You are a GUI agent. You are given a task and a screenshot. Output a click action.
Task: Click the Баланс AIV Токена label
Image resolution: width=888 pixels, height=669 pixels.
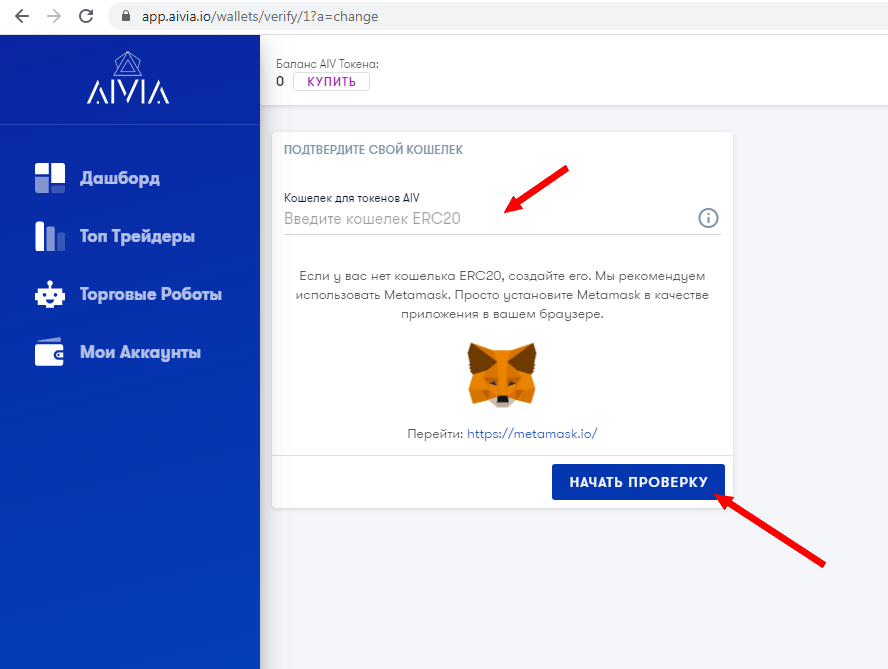(327, 64)
